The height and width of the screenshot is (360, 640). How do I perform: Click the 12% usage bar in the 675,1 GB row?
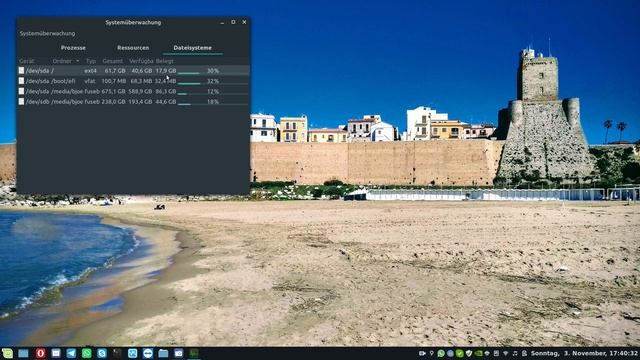click(213, 91)
